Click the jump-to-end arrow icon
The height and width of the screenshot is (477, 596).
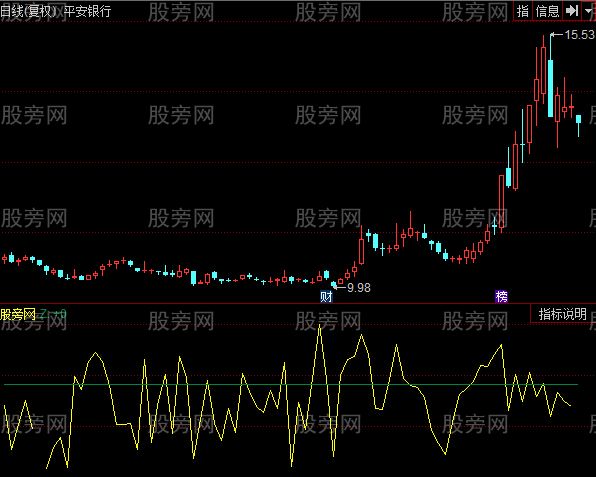tap(572, 11)
